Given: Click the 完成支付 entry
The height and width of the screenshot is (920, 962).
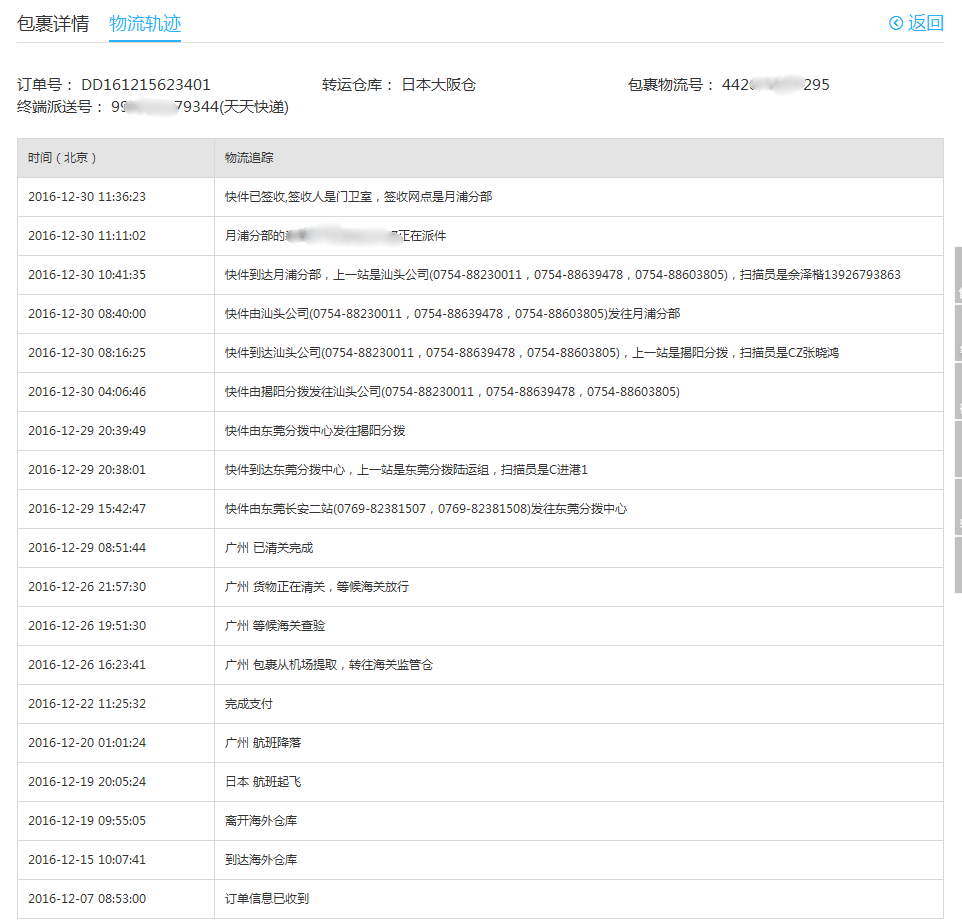Looking at the screenshot, I should pyautogui.click(x=248, y=704).
